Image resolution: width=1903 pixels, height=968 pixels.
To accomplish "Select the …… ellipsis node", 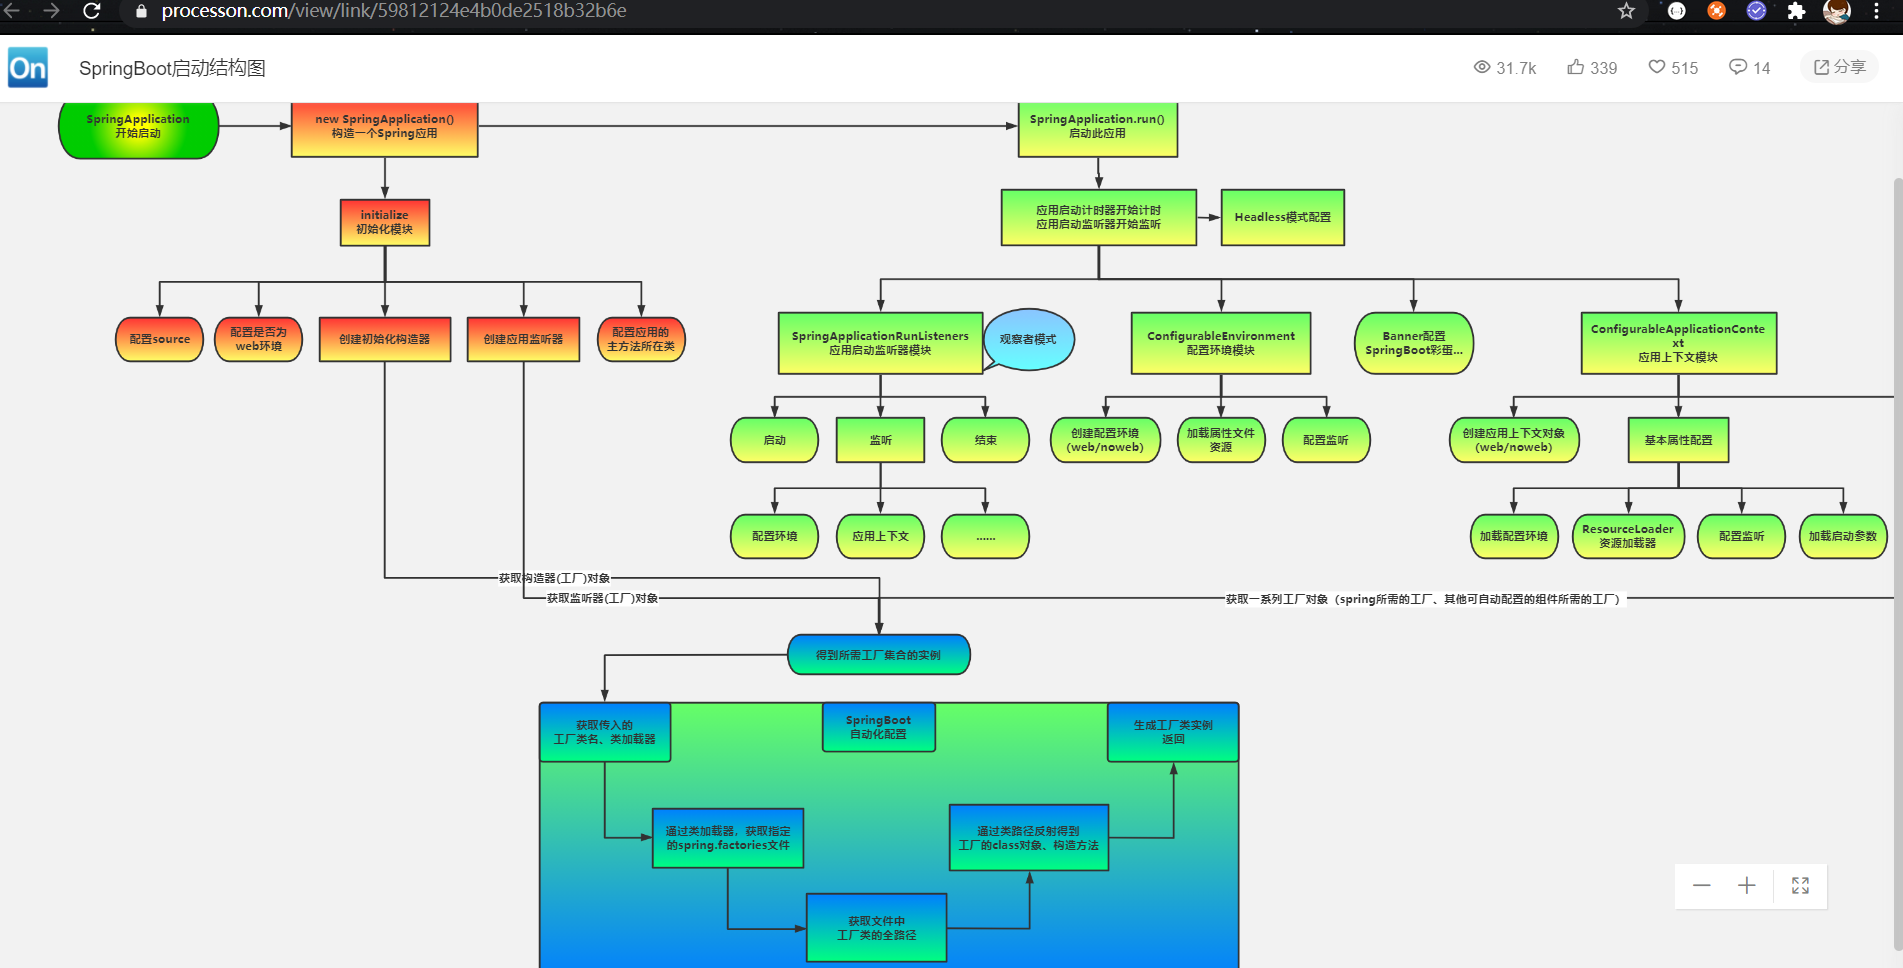I will 985,536.
